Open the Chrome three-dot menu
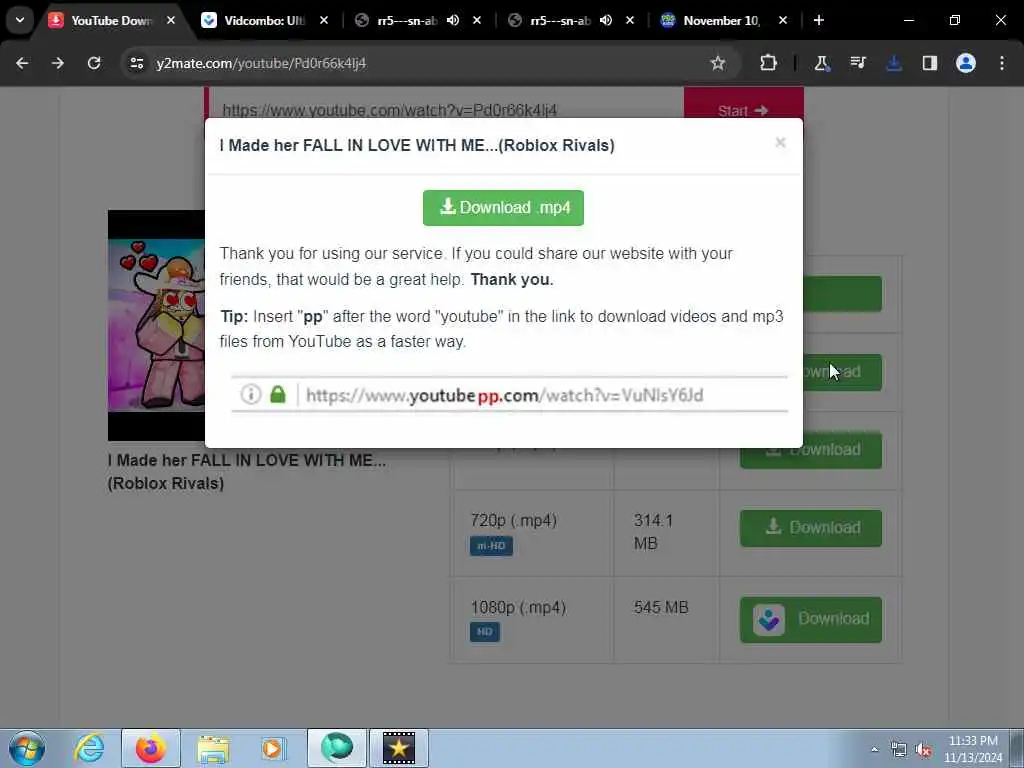This screenshot has height=768, width=1024. 1002,63
